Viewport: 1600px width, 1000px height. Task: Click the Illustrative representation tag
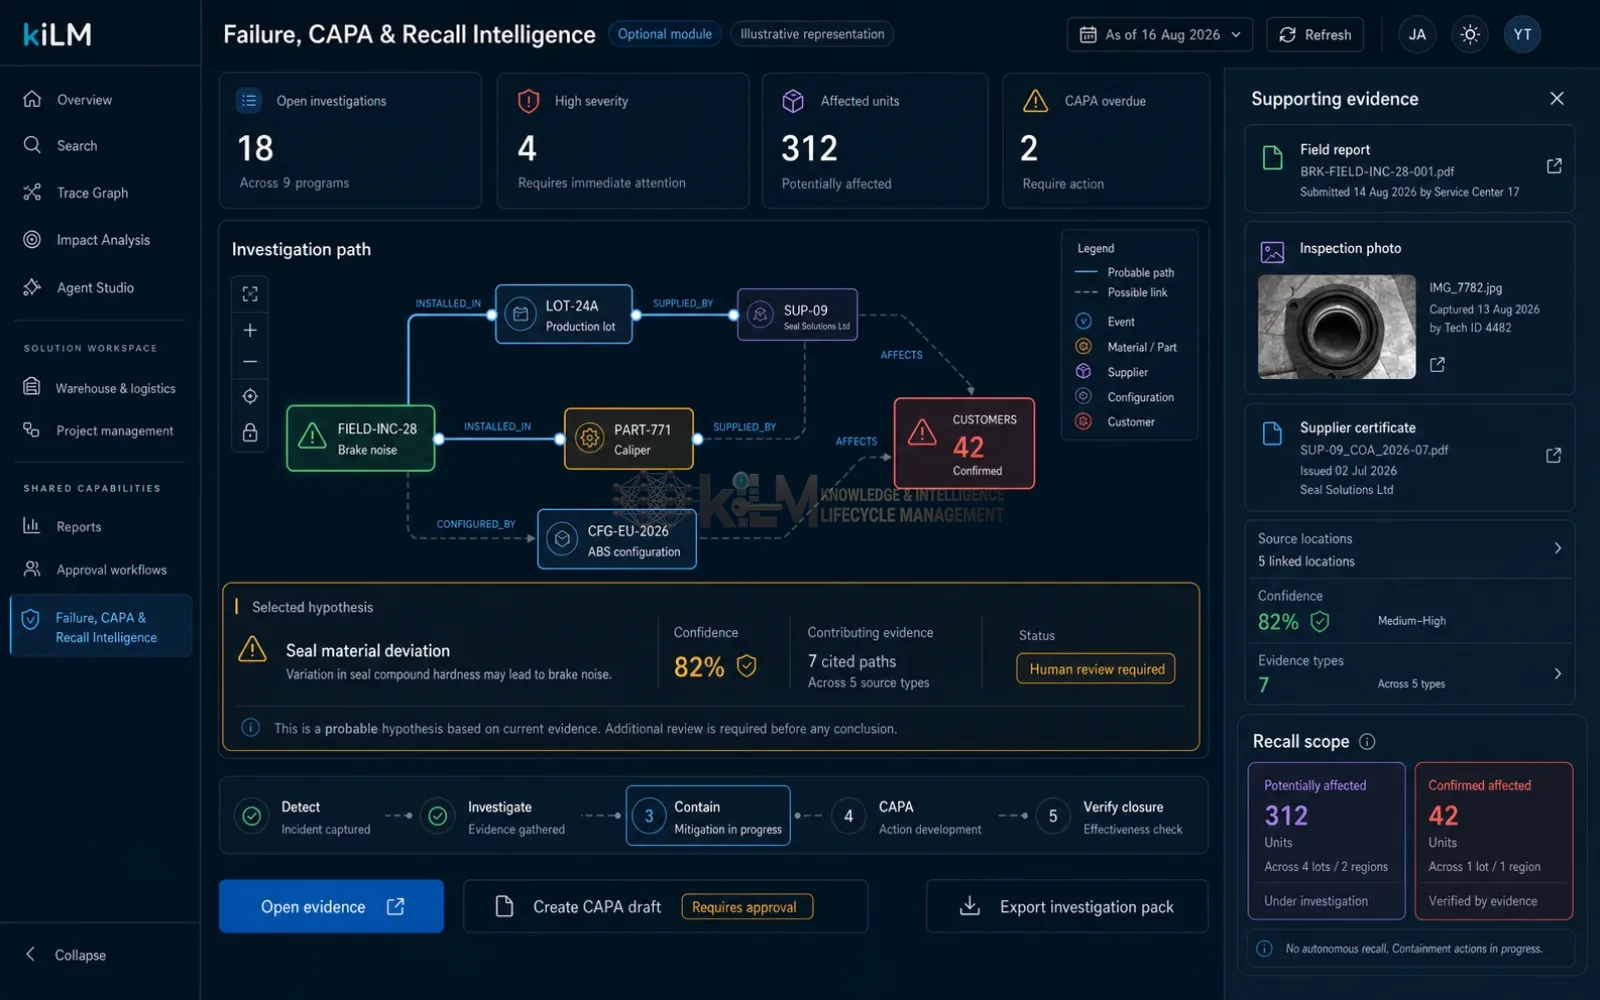click(812, 34)
